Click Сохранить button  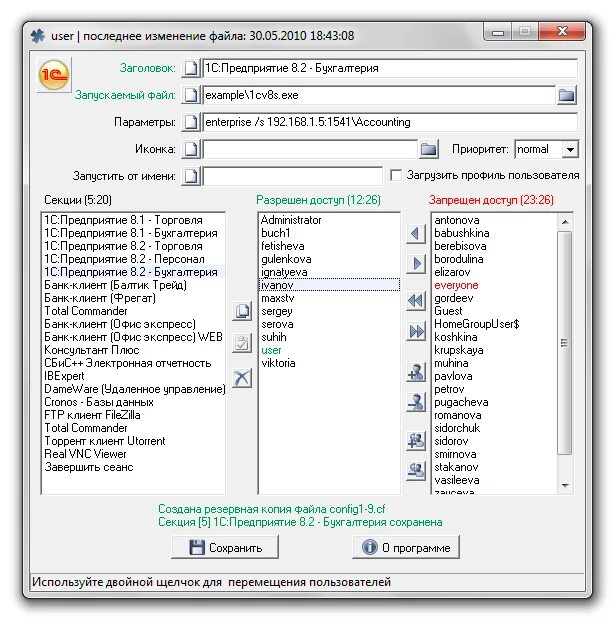tap(225, 547)
